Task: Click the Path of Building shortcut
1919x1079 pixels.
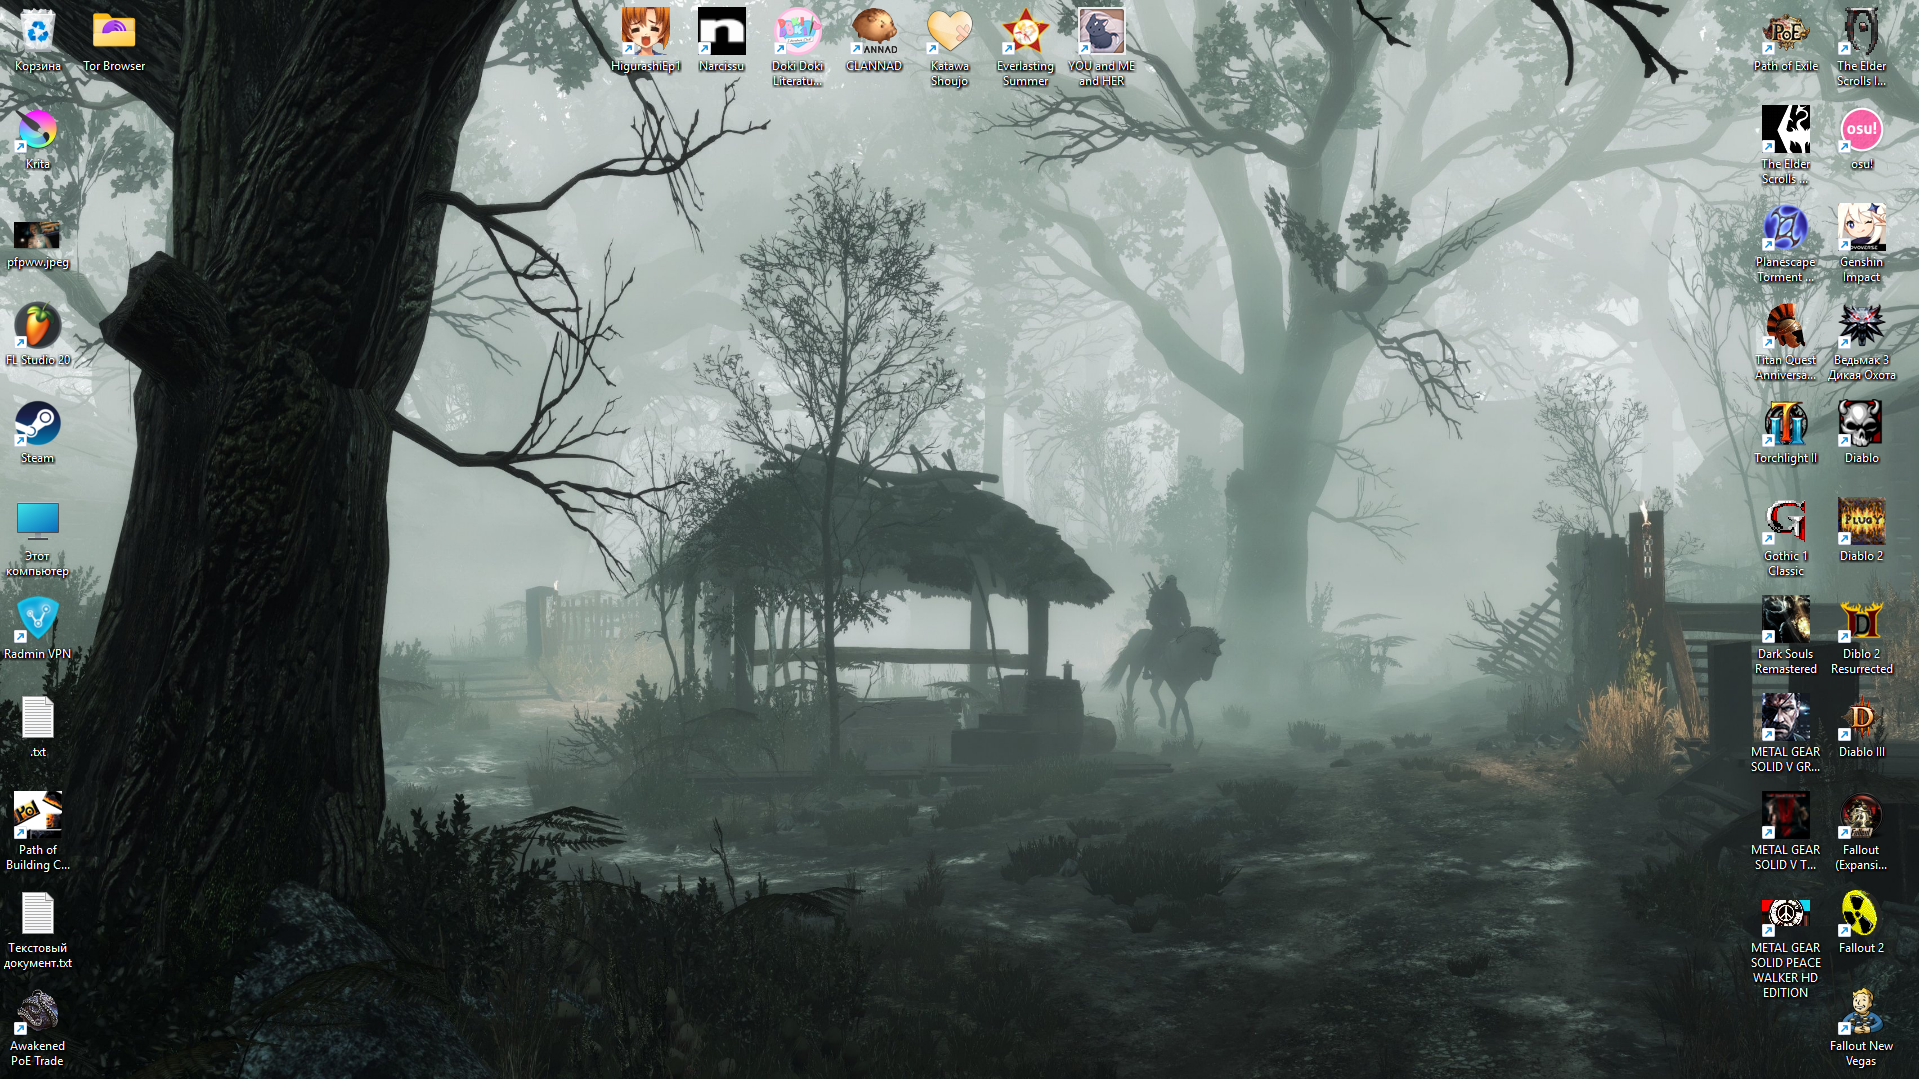Action: 37,833
